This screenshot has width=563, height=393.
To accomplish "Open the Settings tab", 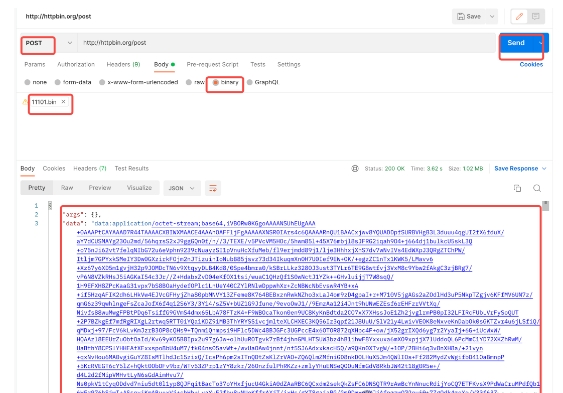I will click(289, 65).
